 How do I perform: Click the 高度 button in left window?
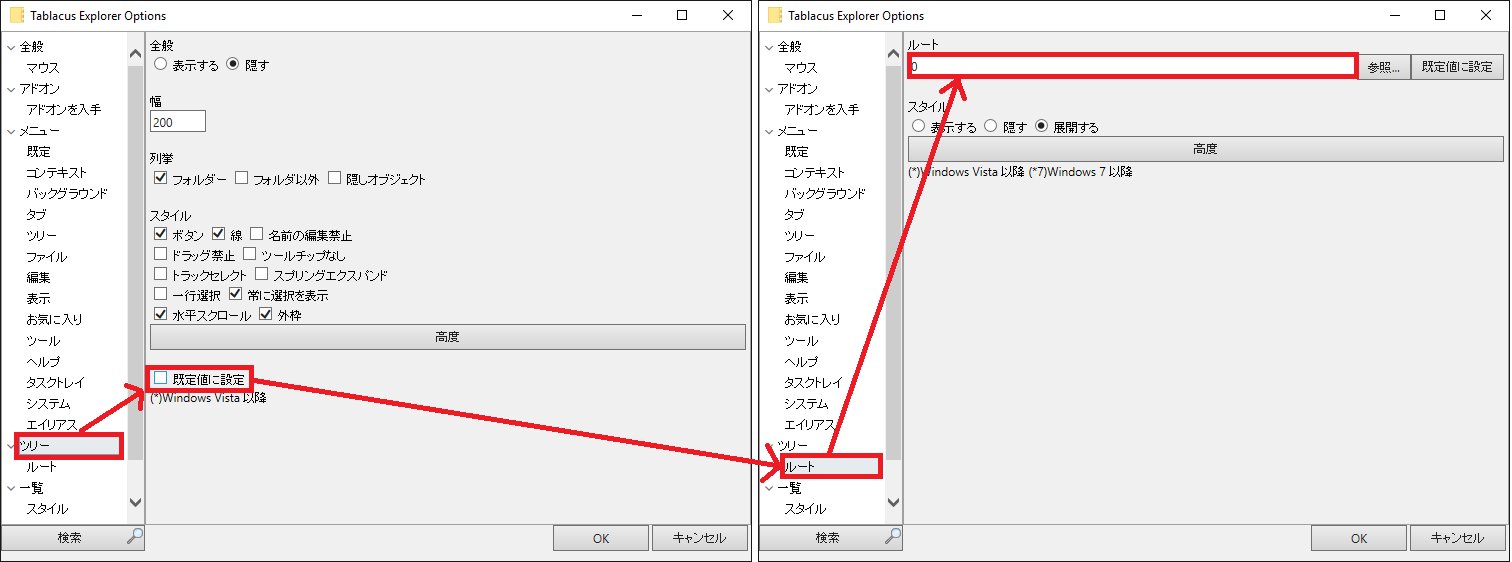coord(448,337)
